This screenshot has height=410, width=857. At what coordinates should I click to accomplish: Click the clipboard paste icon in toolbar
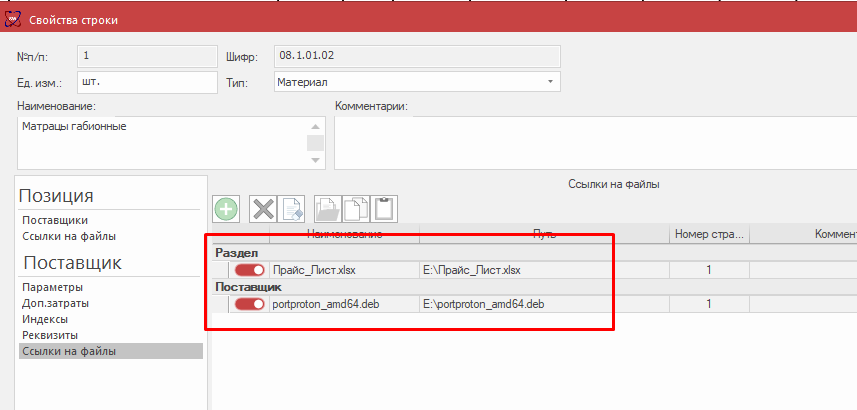(384, 209)
